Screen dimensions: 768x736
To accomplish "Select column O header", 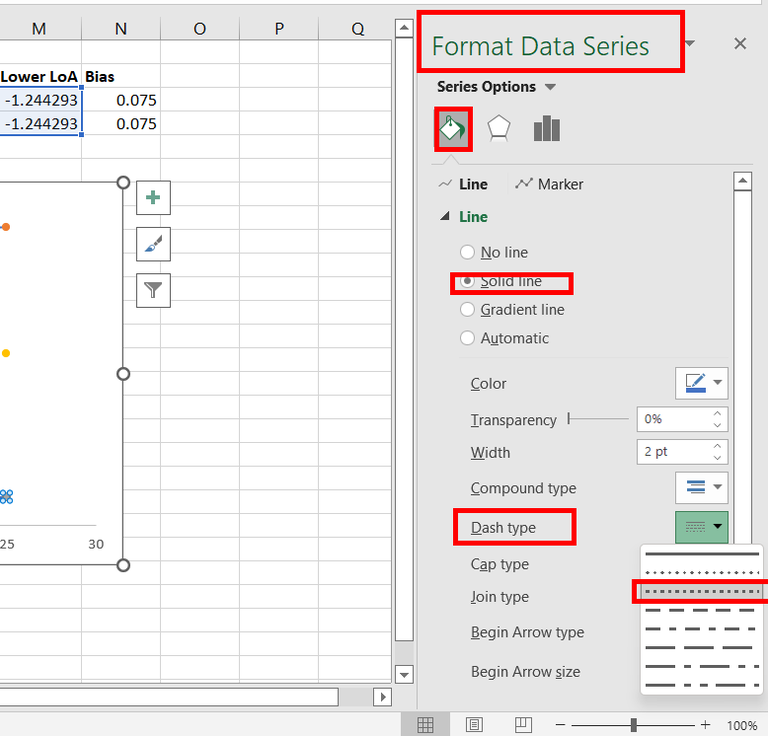I will 200,29.
